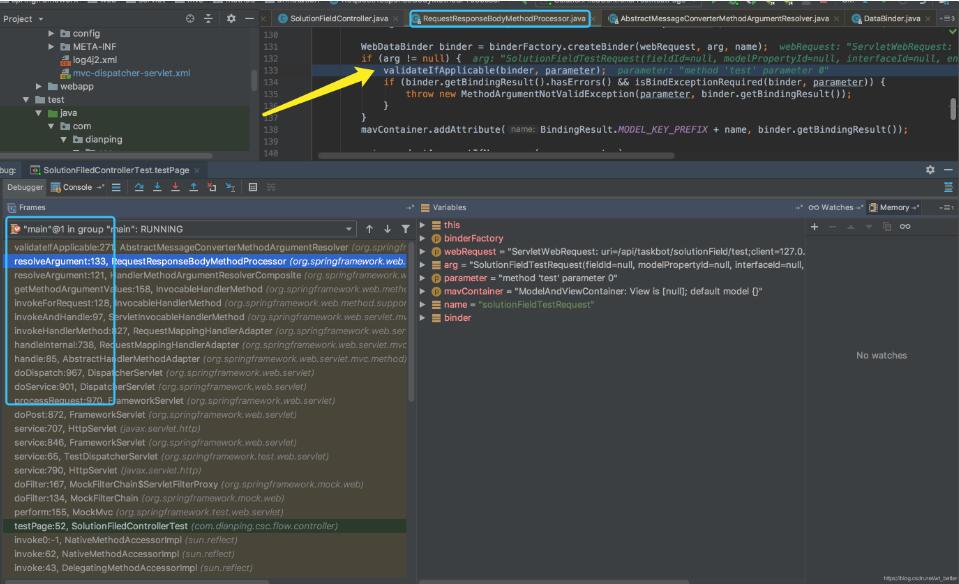
Task: Click the Step Out debugger icon
Action: coord(194,187)
